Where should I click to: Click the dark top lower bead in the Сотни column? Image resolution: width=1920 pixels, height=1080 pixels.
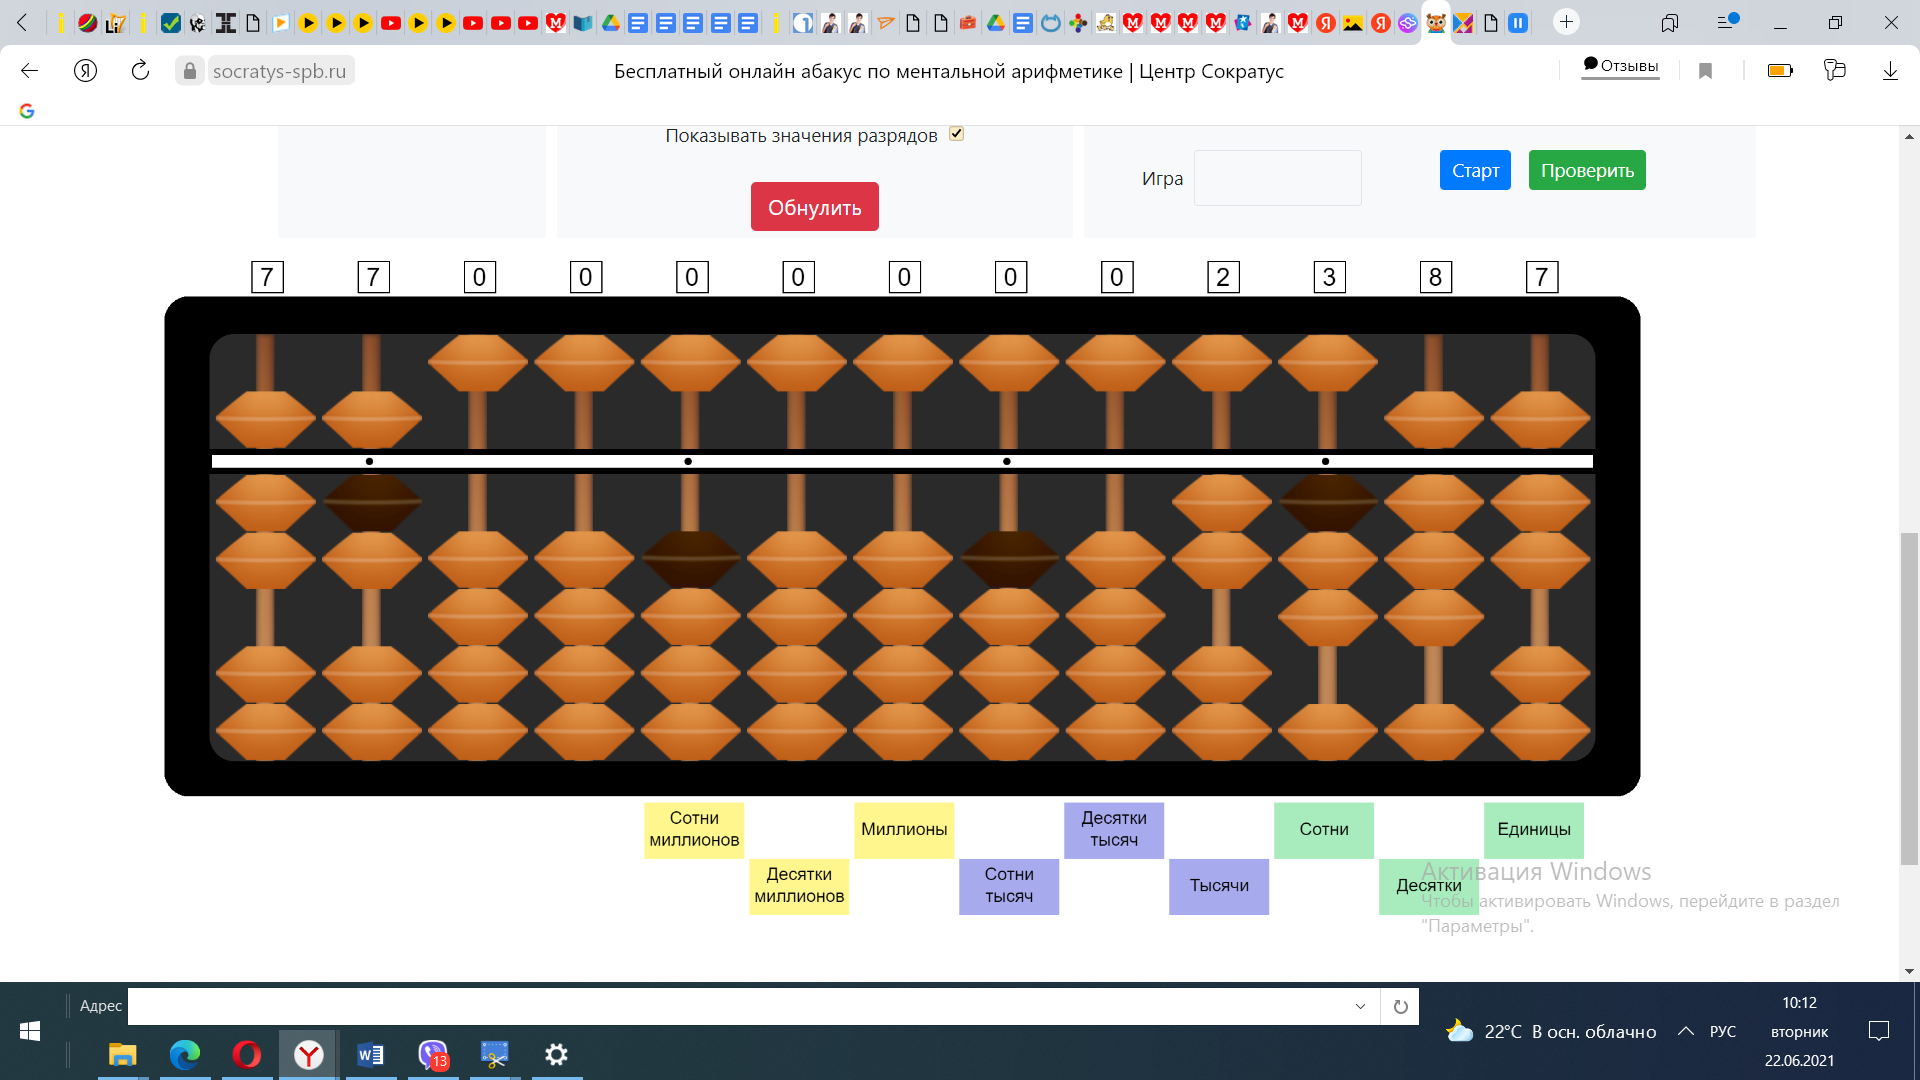(x=1328, y=502)
